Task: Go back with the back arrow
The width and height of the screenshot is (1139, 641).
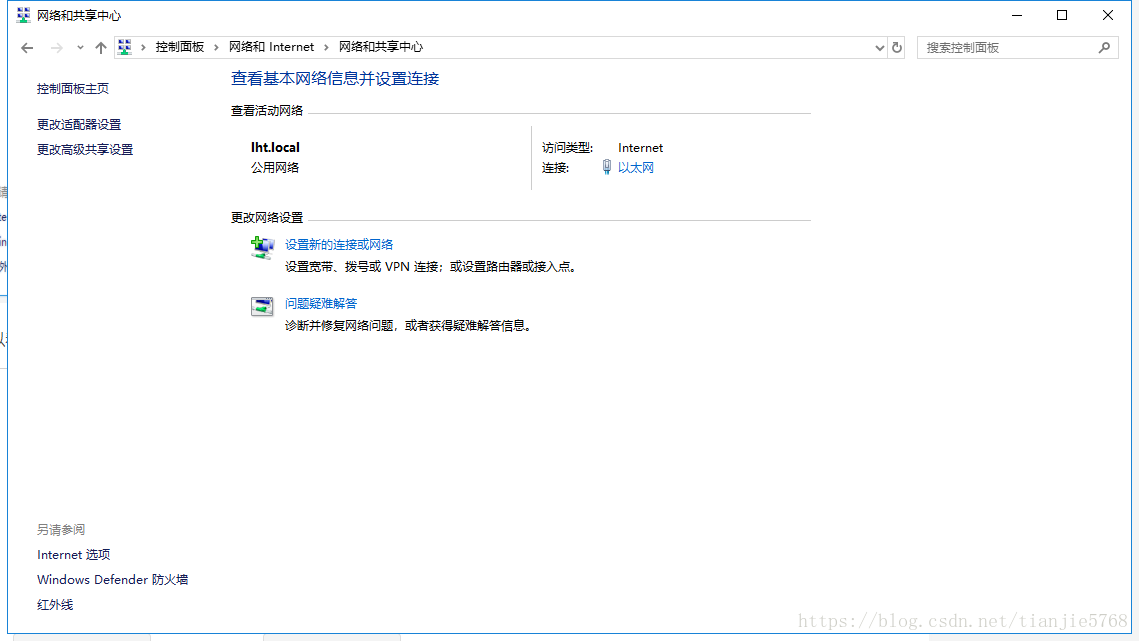Action: 27,48
